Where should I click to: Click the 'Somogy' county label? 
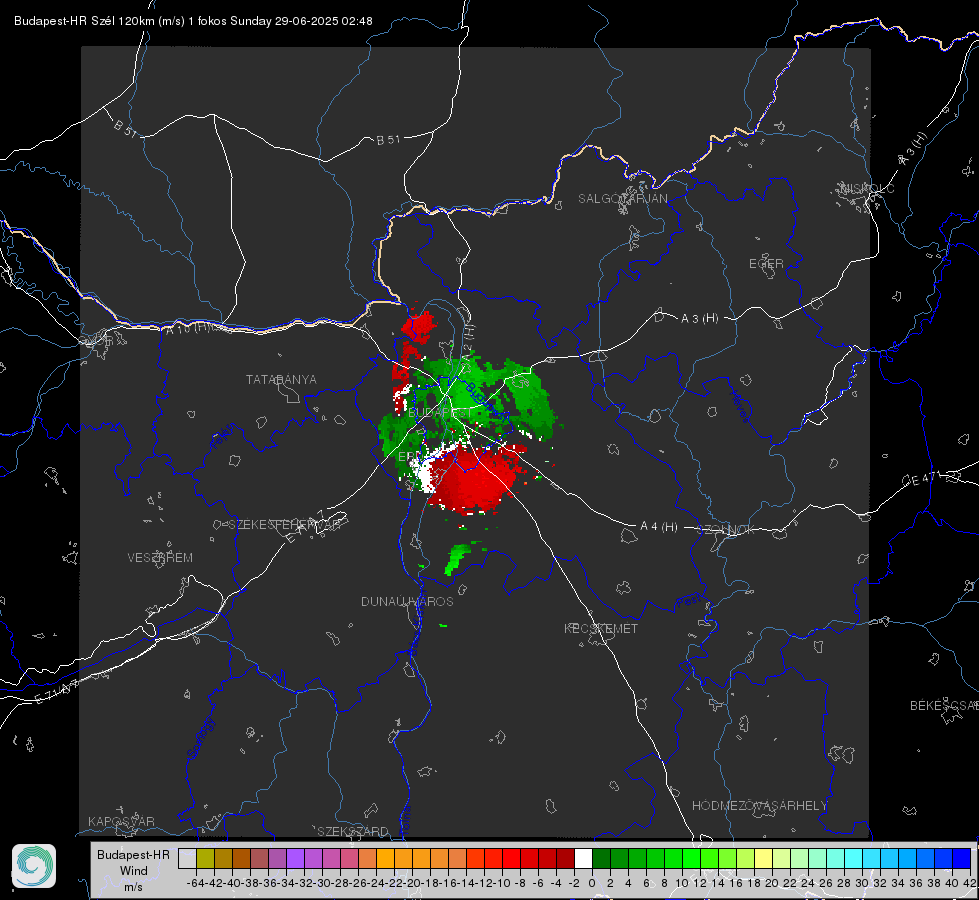pyautogui.click(x=200, y=738)
